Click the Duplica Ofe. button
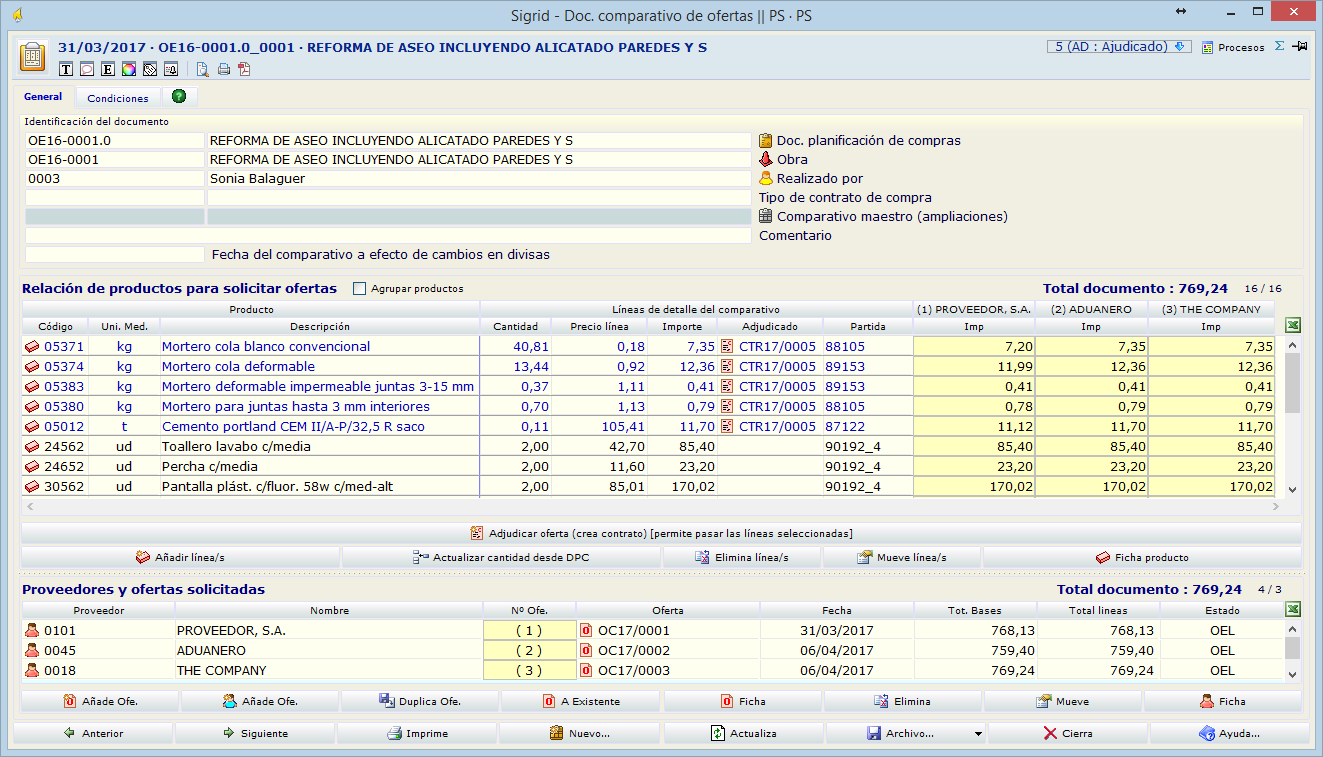Screen dimensions: 1323x757 point(420,701)
